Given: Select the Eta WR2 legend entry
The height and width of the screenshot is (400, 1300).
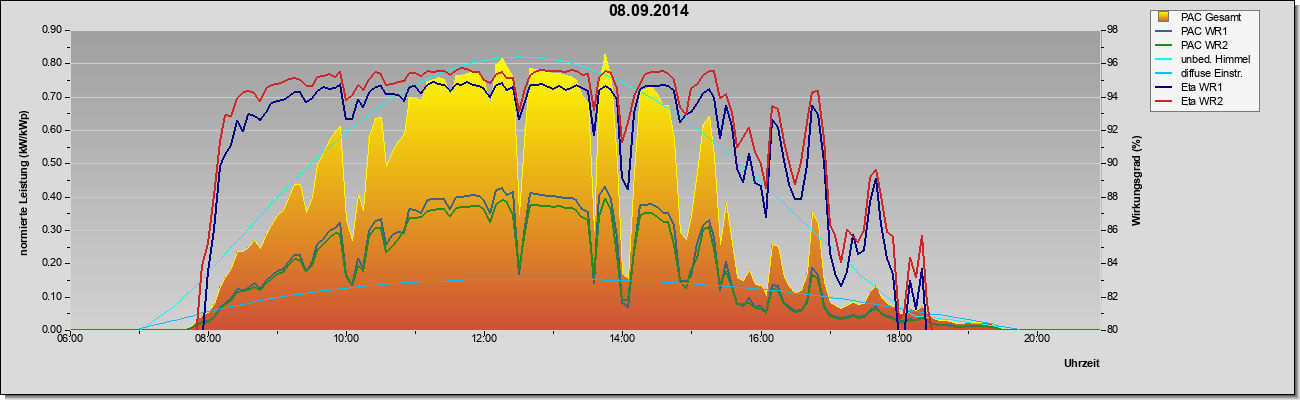Looking at the screenshot, I should click(x=1205, y=101).
